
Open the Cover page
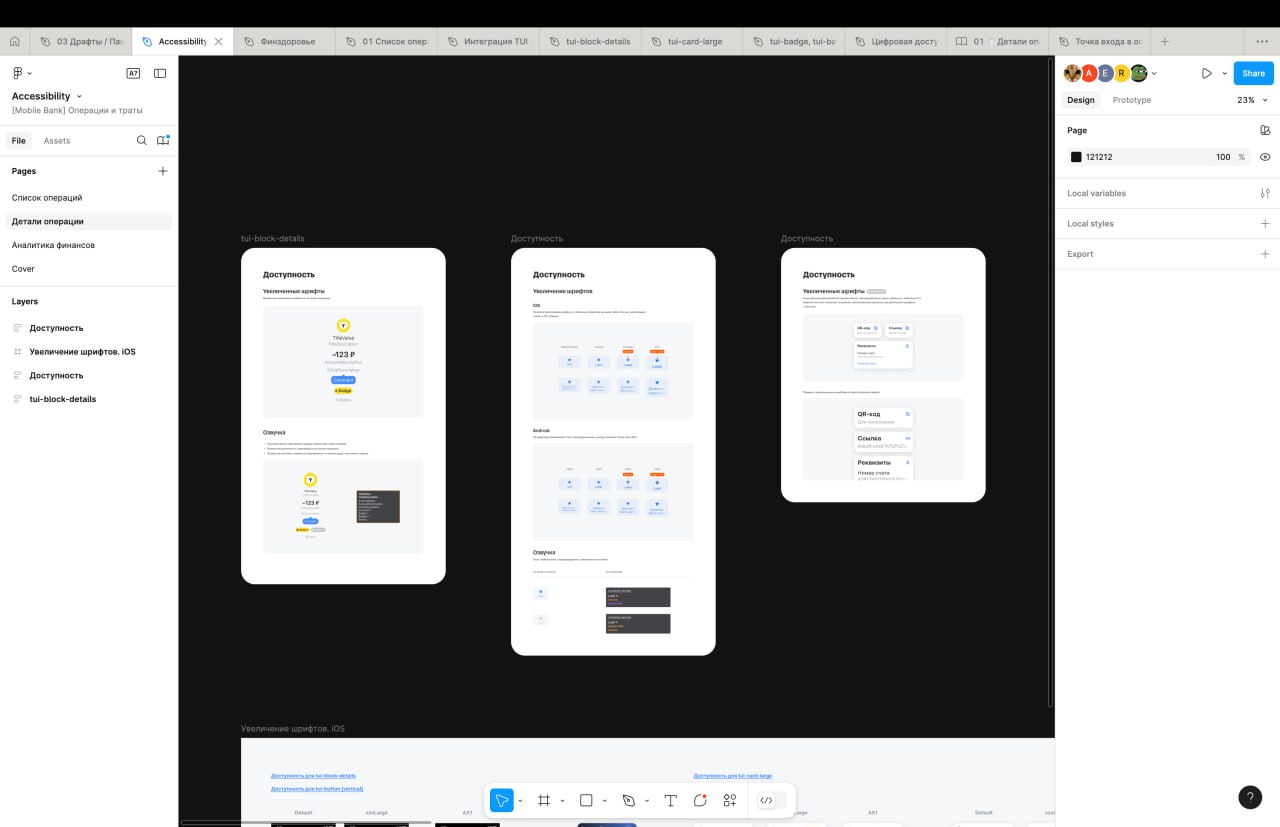pyautogui.click(x=23, y=269)
